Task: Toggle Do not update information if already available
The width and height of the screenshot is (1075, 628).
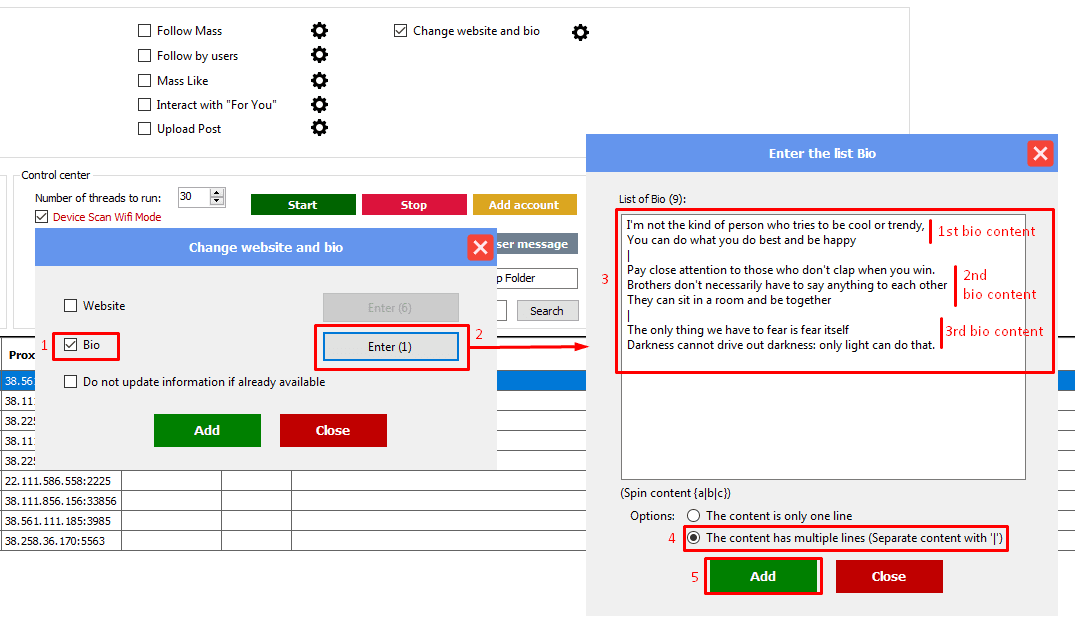Action: (x=71, y=382)
